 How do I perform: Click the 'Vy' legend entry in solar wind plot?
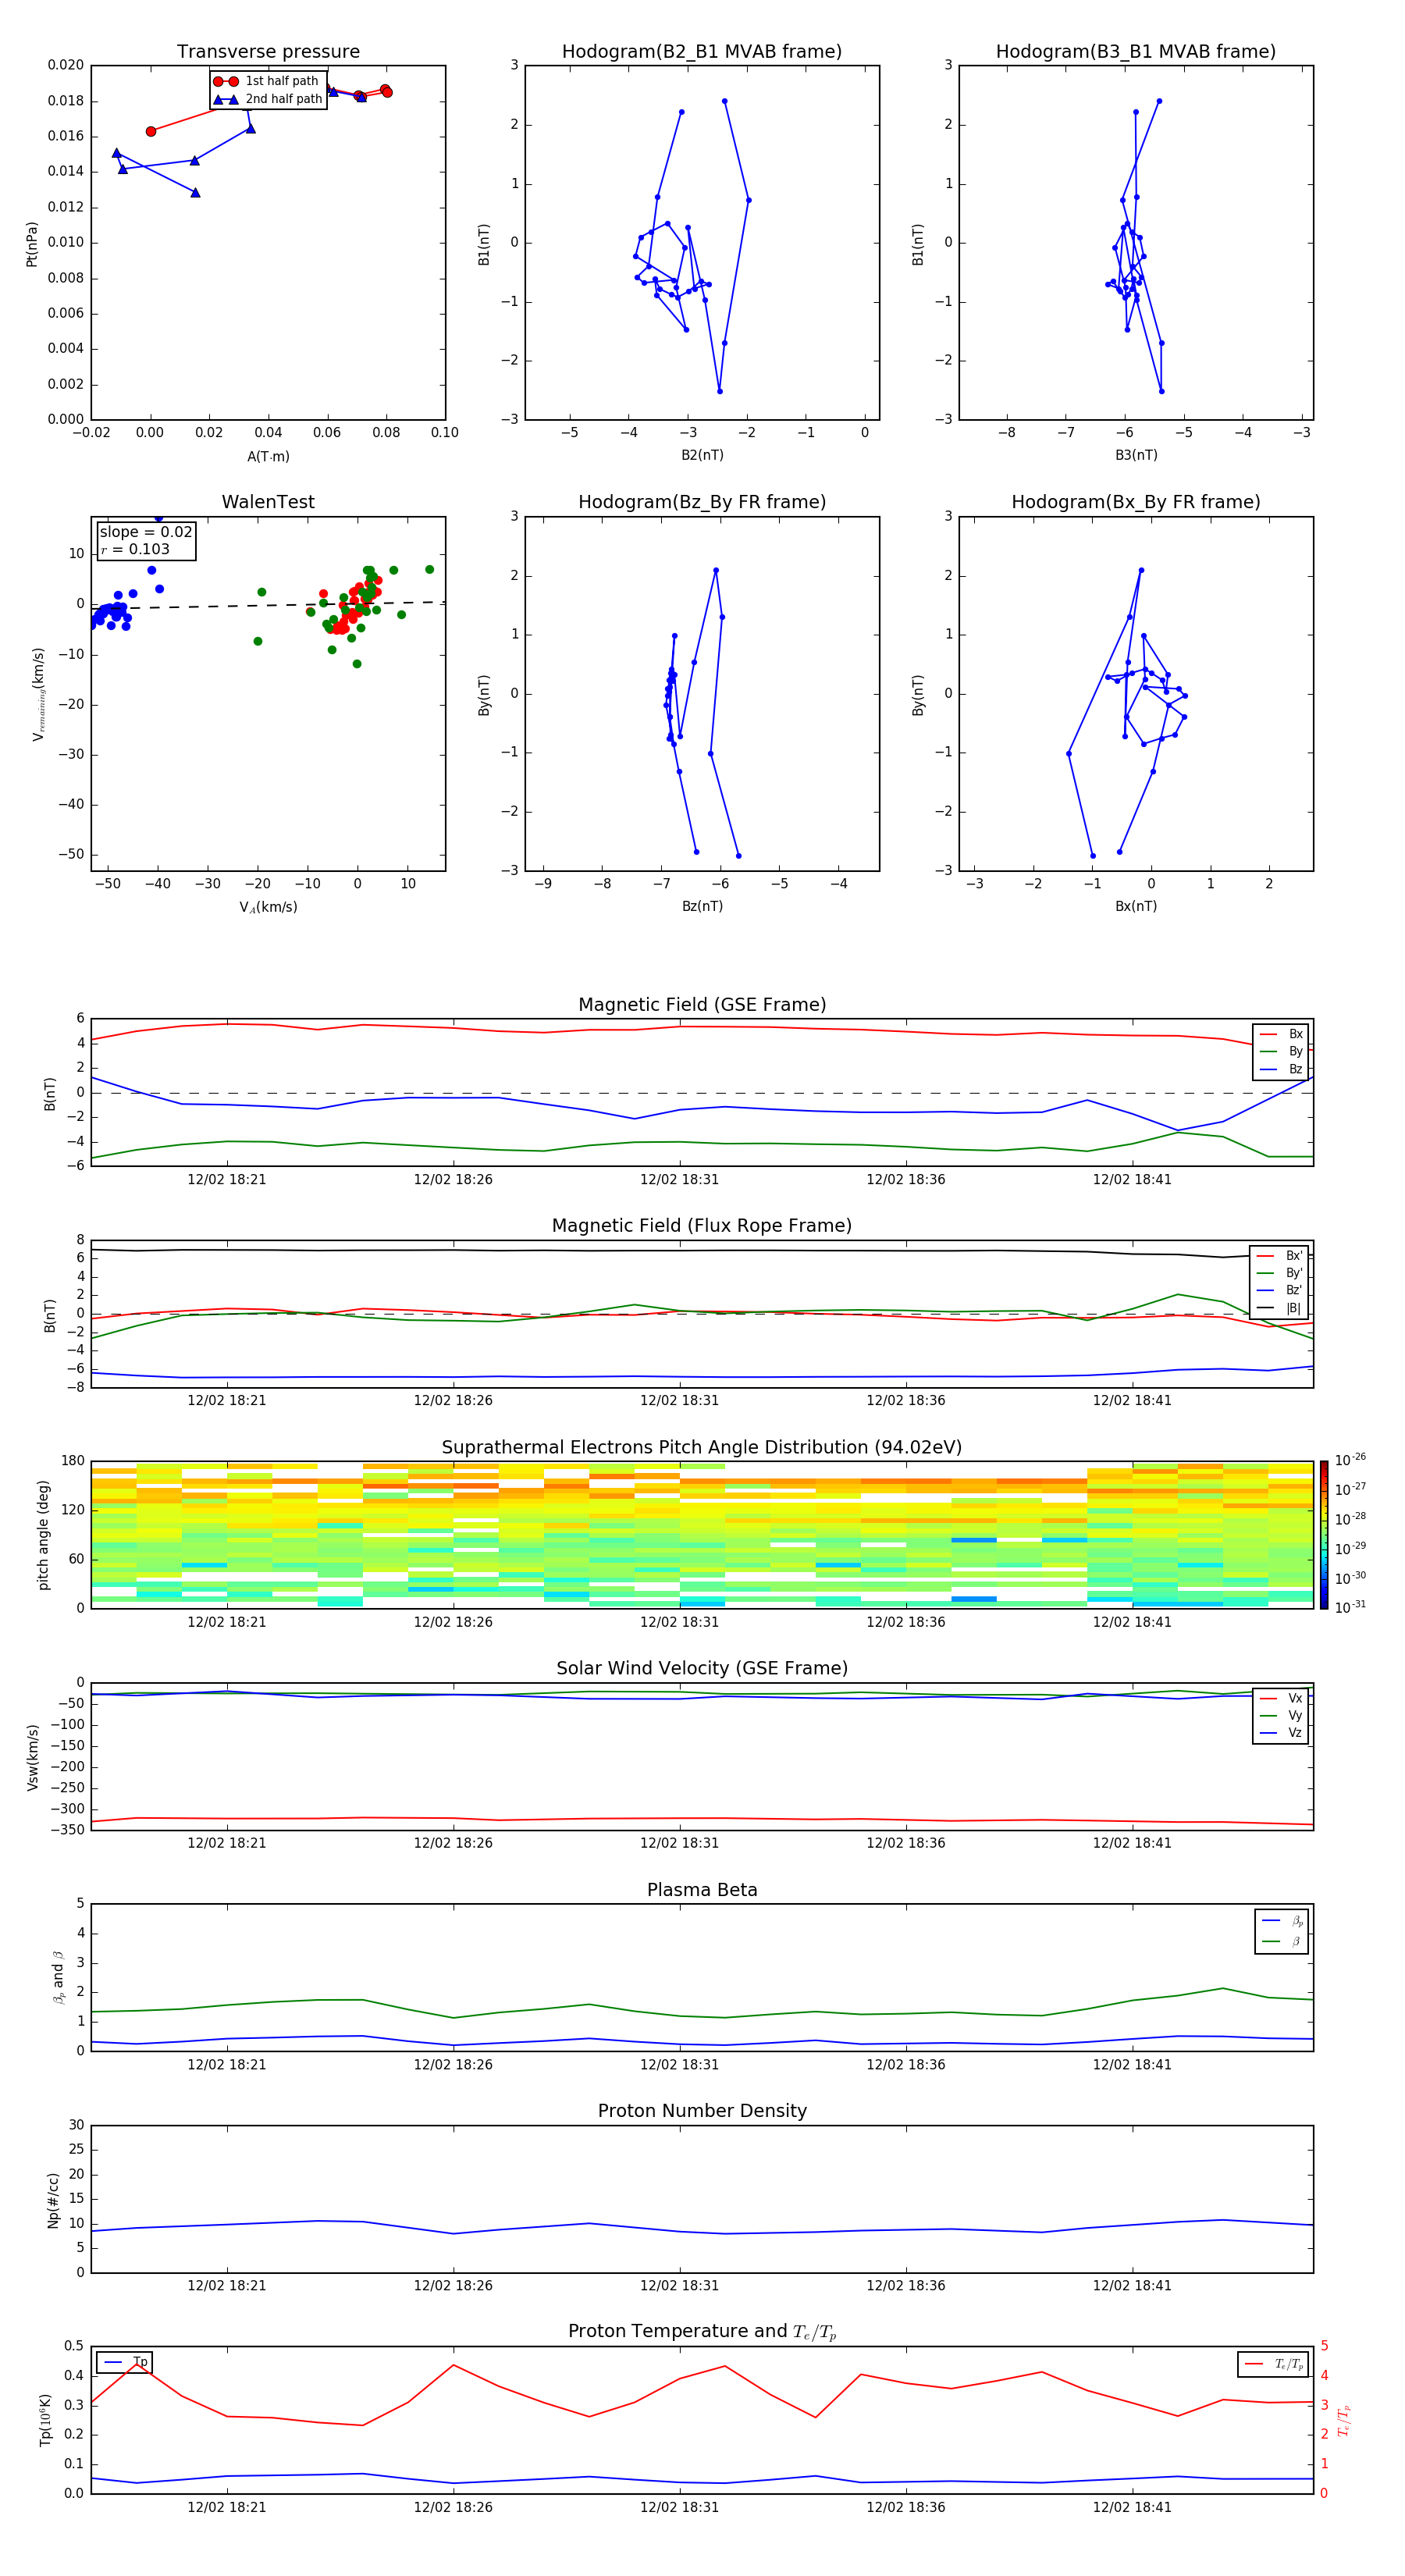1281,1715
